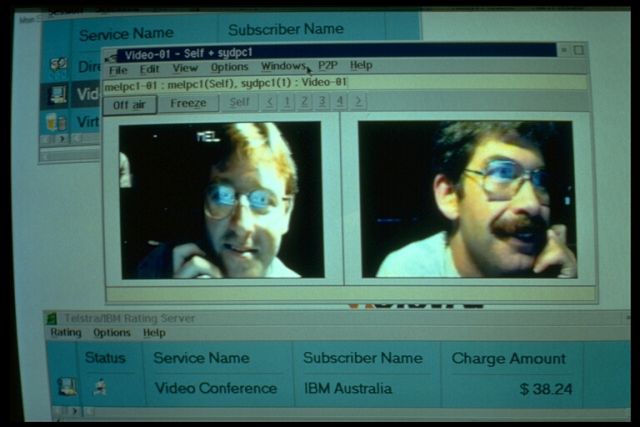Click Subscriber Name header in background window

pyautogui.click(x=286, y=29)
